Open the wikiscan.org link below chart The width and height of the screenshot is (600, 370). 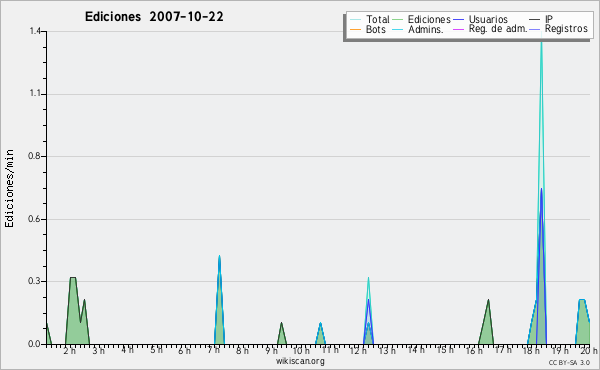click(300, 361)
